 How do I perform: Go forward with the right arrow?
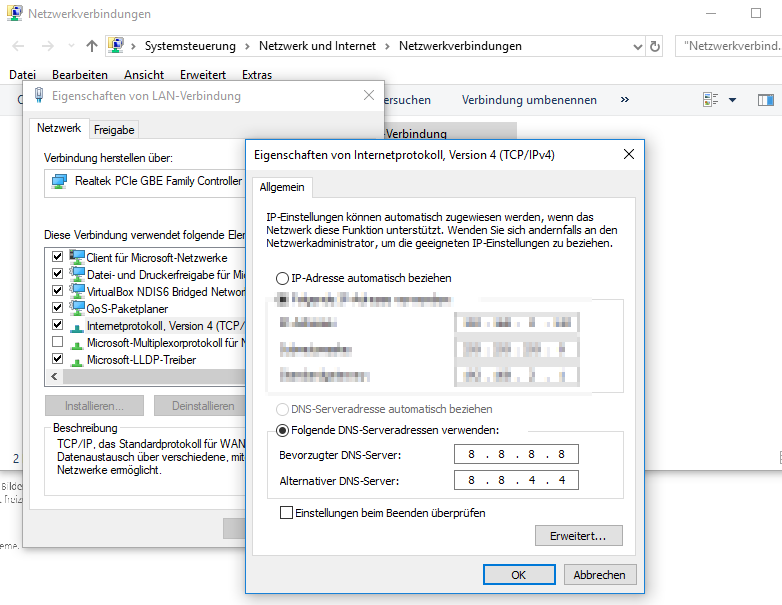point(48,46)
